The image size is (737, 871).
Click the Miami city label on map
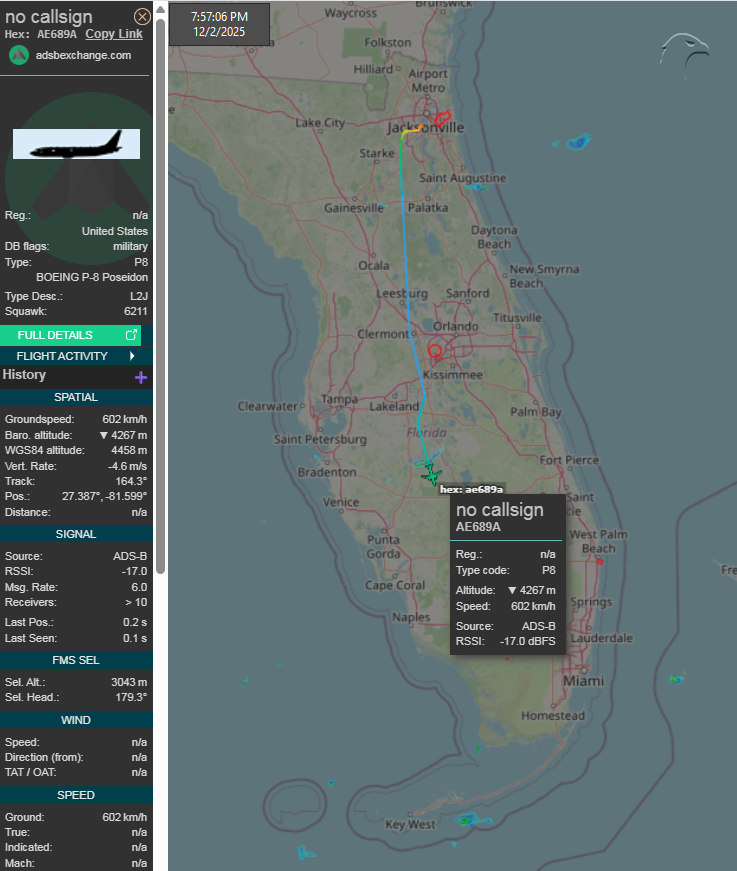[x=583, y=681]
